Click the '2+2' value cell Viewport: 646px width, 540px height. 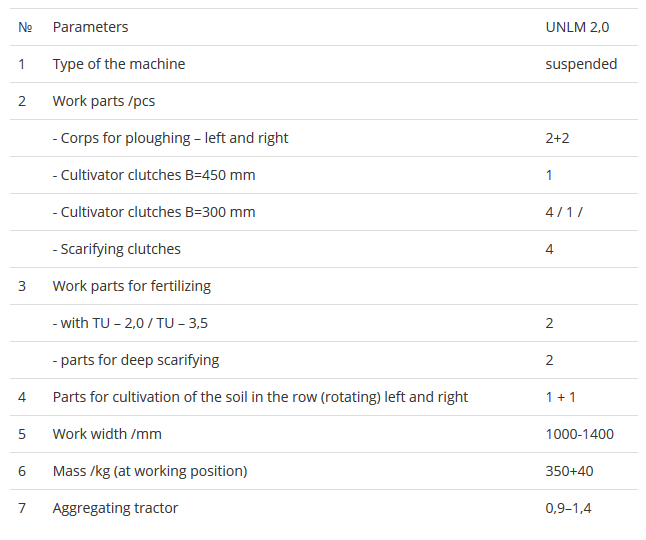click(557, 138)
